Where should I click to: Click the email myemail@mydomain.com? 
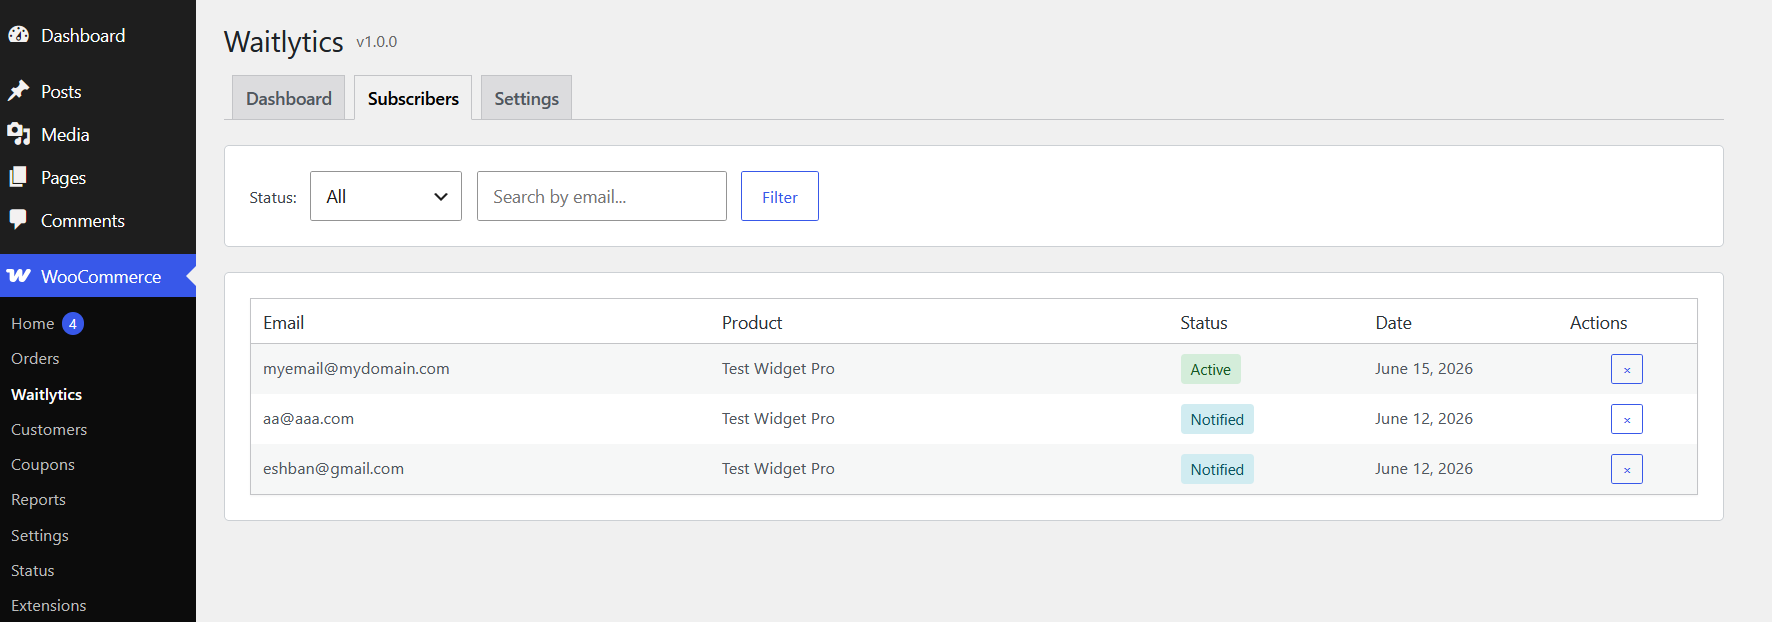point(356,368)
